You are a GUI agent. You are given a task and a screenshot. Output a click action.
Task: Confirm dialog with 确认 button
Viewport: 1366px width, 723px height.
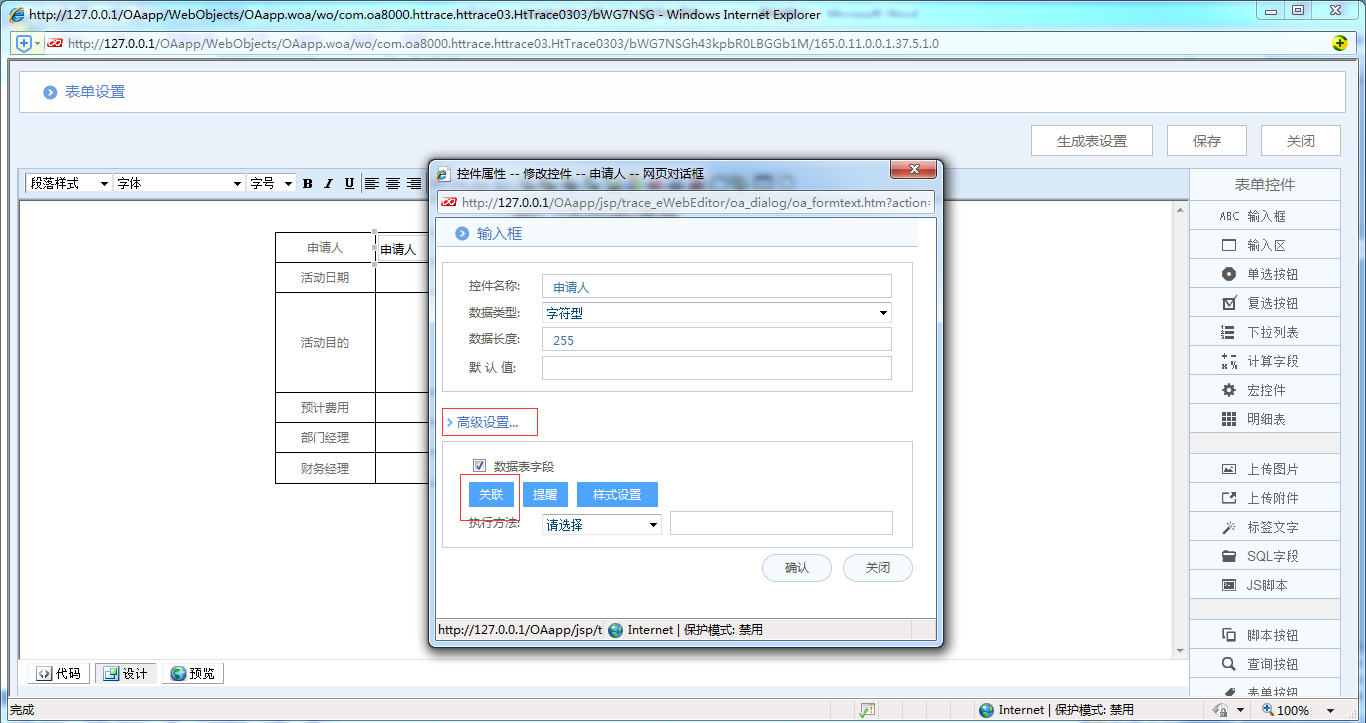coord(797,568)
